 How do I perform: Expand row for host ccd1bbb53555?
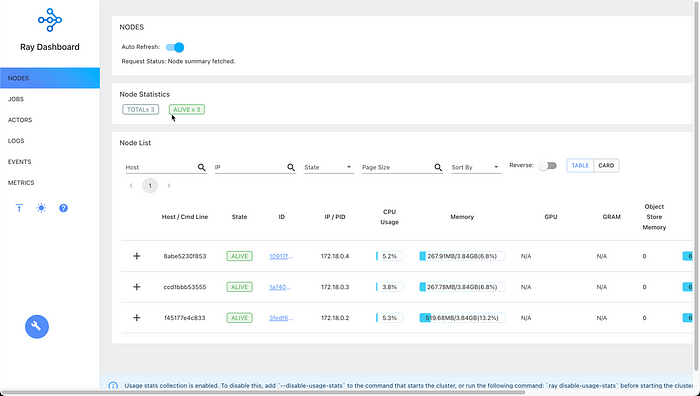click(x=137, y=287)
